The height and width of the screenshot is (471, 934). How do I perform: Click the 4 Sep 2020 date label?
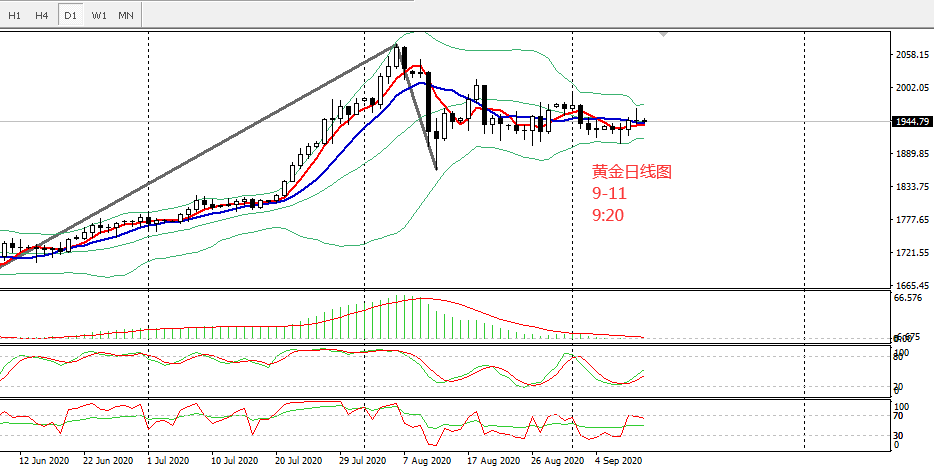click(619, 461)
